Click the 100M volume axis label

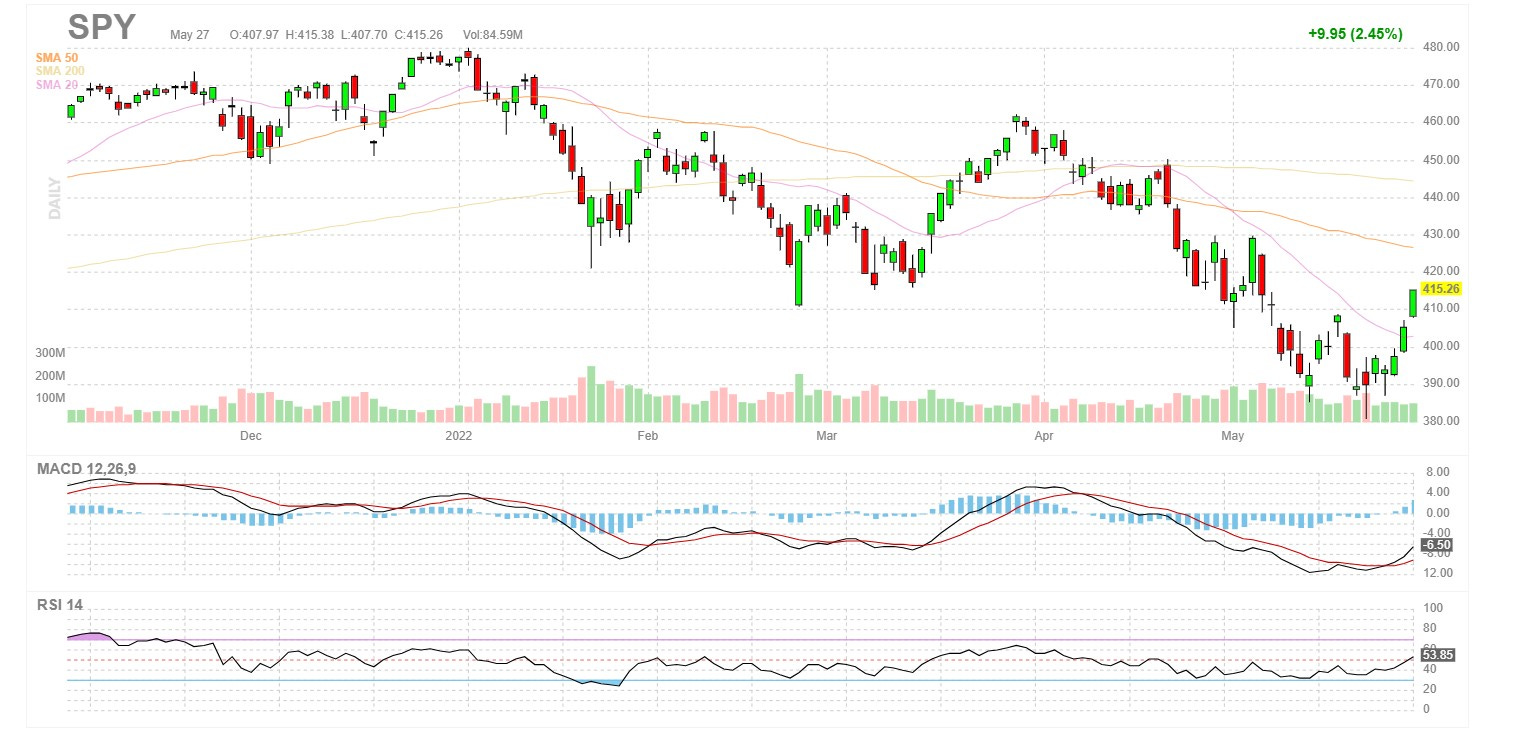point(52,398)
